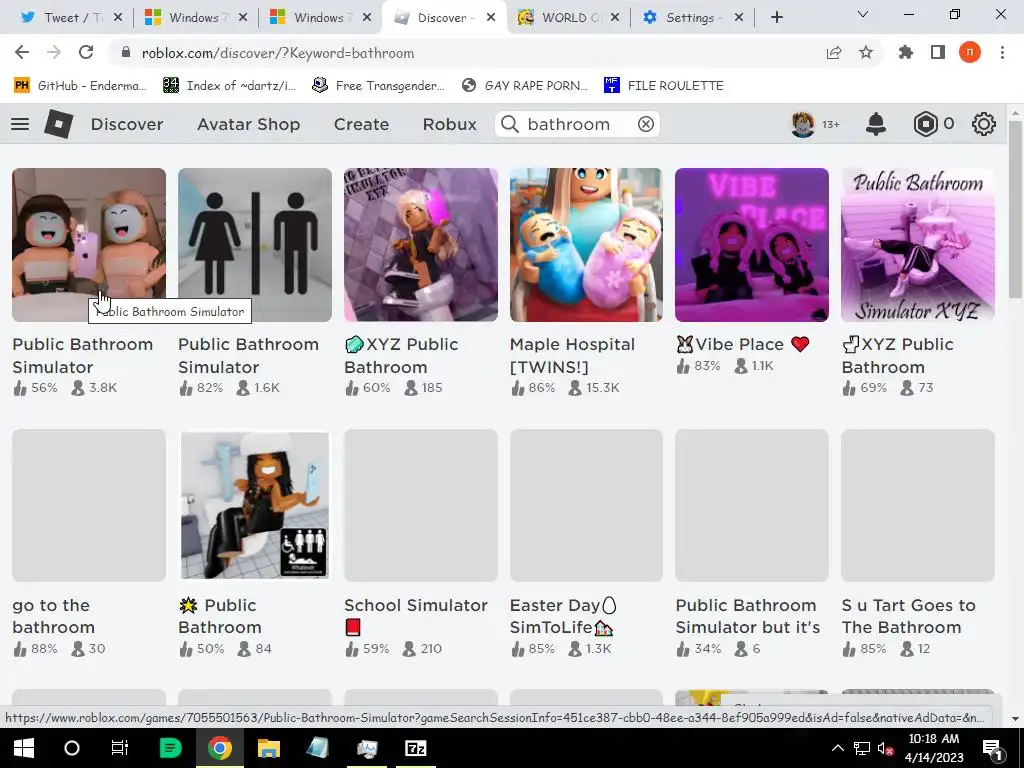The image size is (1024, 768).
Task: Click the Cortana circle on the taskbar
Action: (71, 748)
